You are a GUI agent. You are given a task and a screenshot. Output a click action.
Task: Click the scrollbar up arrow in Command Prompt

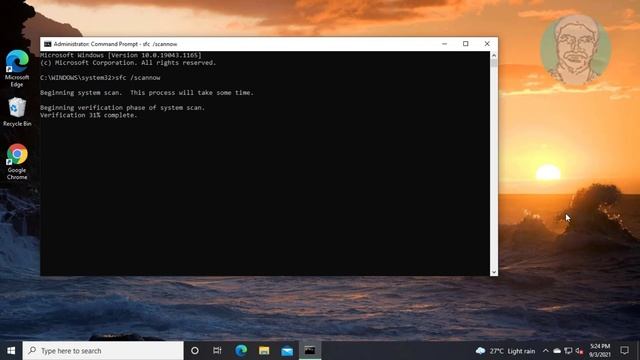pyautogui.click(x=494, y=55)
